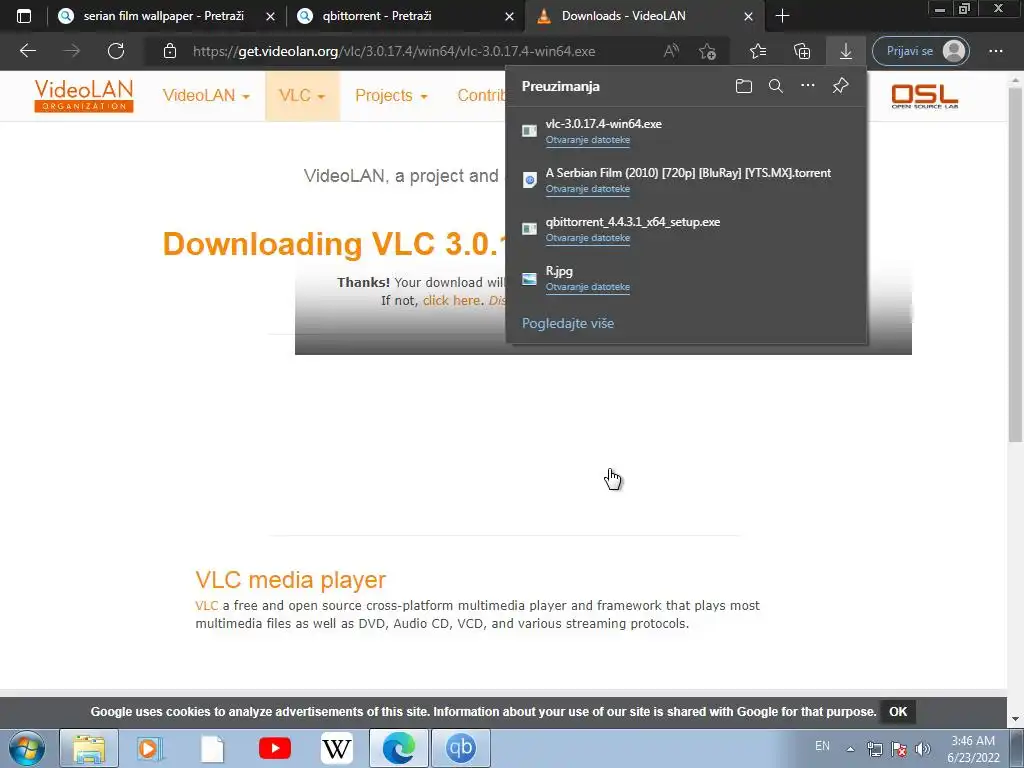Expand the VideoLAN dropdown menu

(206, 95)
